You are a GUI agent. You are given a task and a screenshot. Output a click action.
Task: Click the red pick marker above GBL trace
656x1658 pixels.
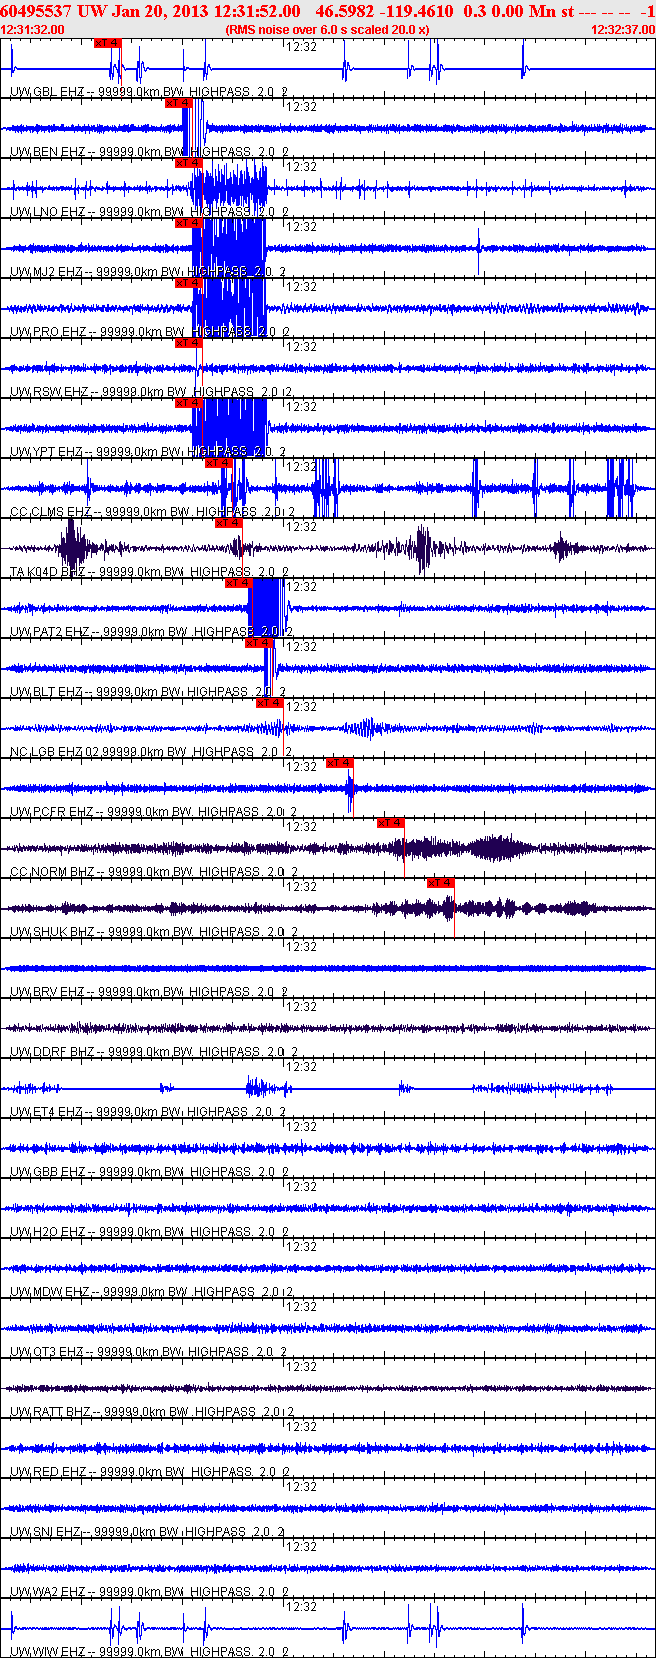coord(108,43)
